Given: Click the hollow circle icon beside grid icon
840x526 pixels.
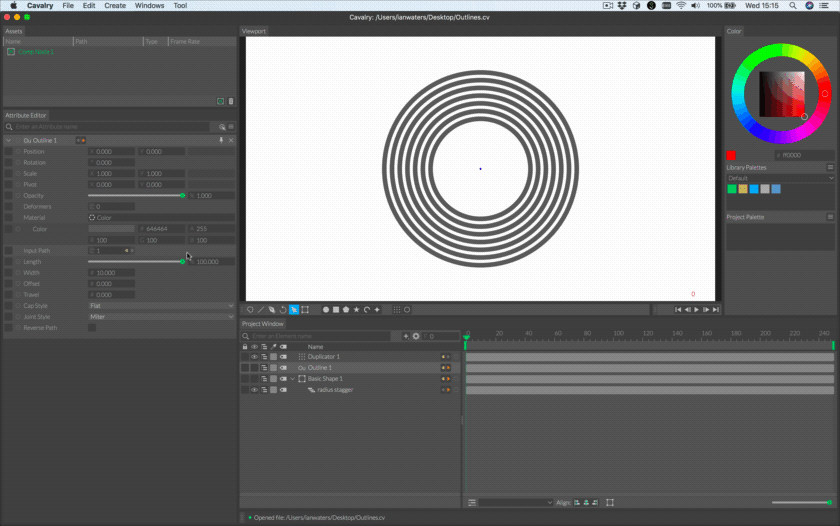Looking at the screenshot, I should click(x=407, y=310).
